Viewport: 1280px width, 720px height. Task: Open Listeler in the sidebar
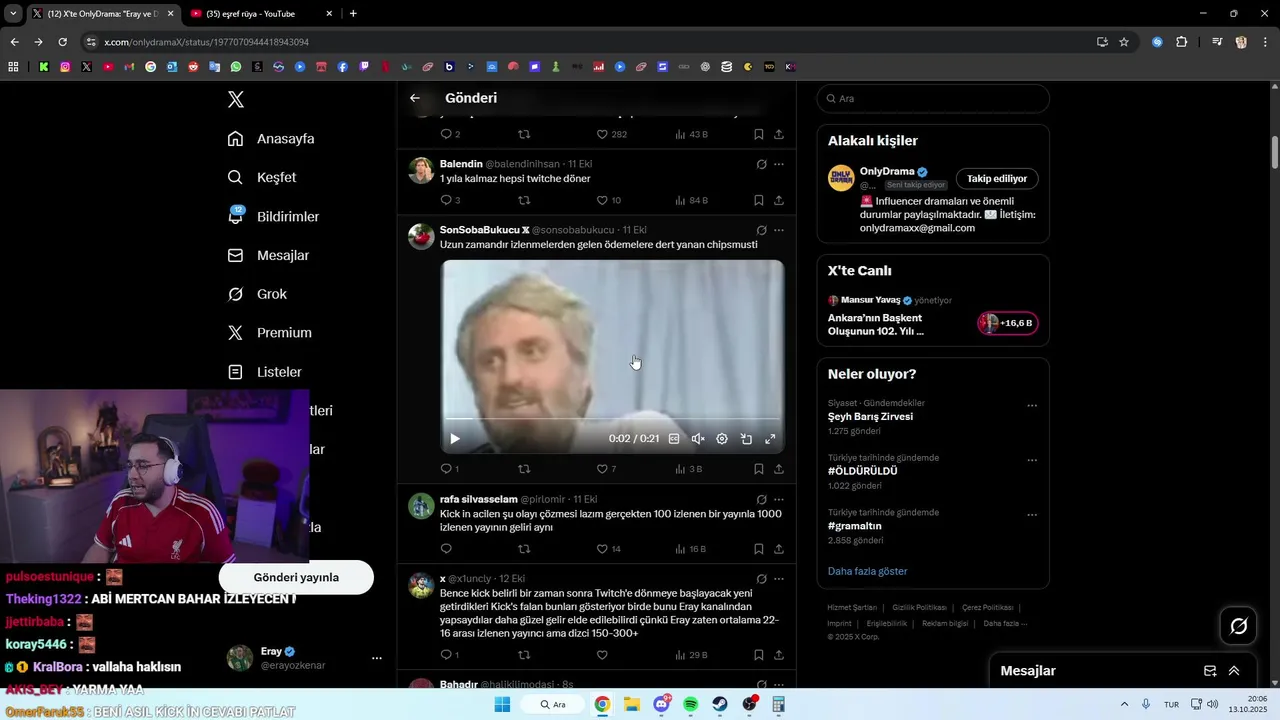pyautogui.click(x=265, y=372)
